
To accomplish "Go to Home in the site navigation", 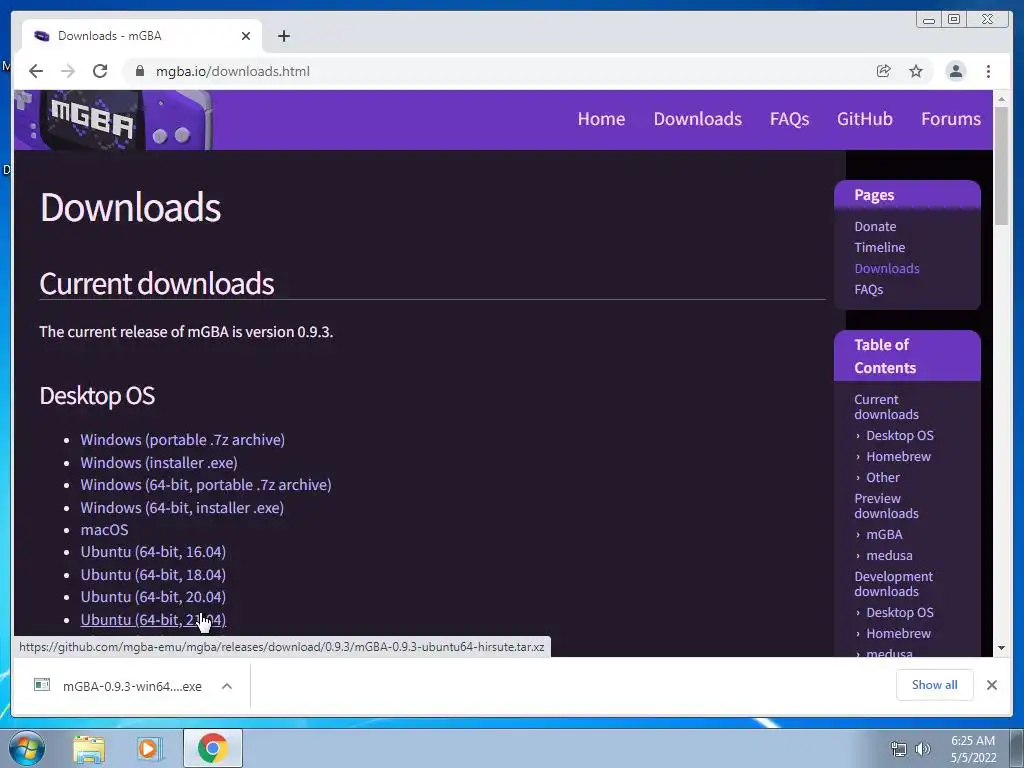I will pyautogui.click(x=601, y=119).
